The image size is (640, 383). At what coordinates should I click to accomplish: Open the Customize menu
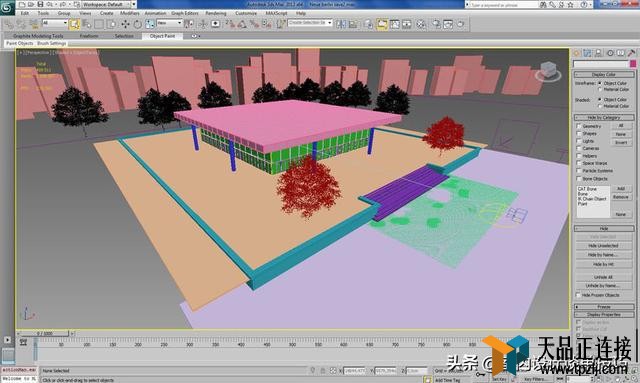pyautogui.click(x=246, y=13)
